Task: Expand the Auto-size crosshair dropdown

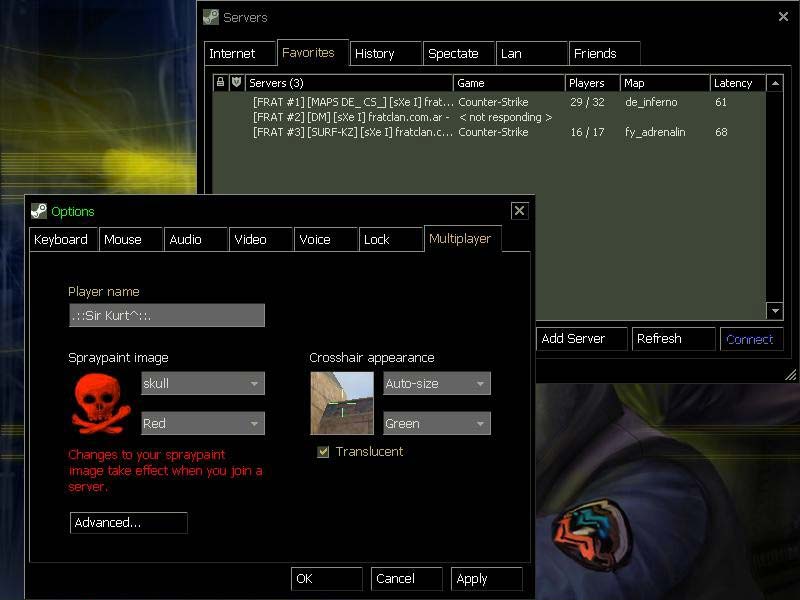Action: tap(437, 383)
